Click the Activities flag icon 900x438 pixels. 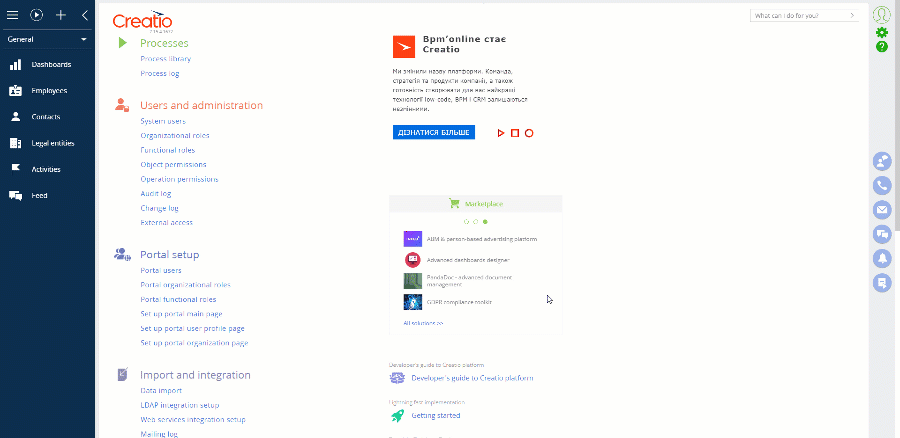[15, 169]
